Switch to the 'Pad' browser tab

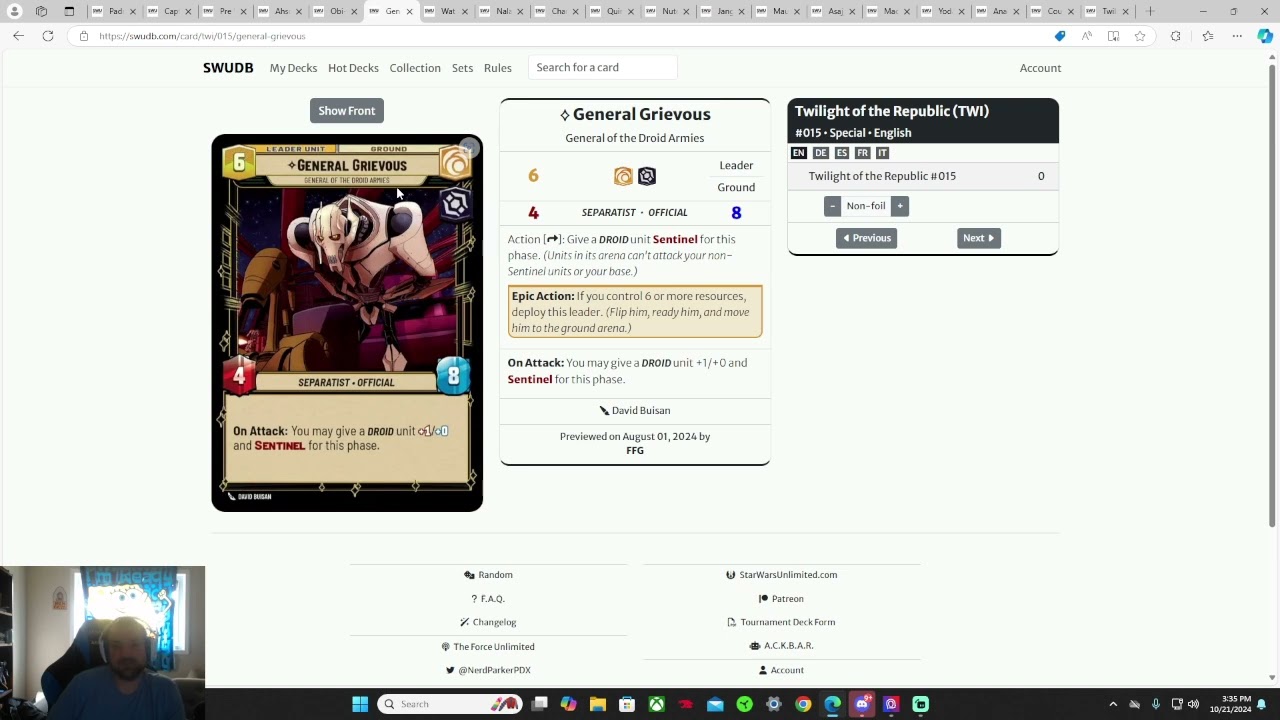coord(115,11)
